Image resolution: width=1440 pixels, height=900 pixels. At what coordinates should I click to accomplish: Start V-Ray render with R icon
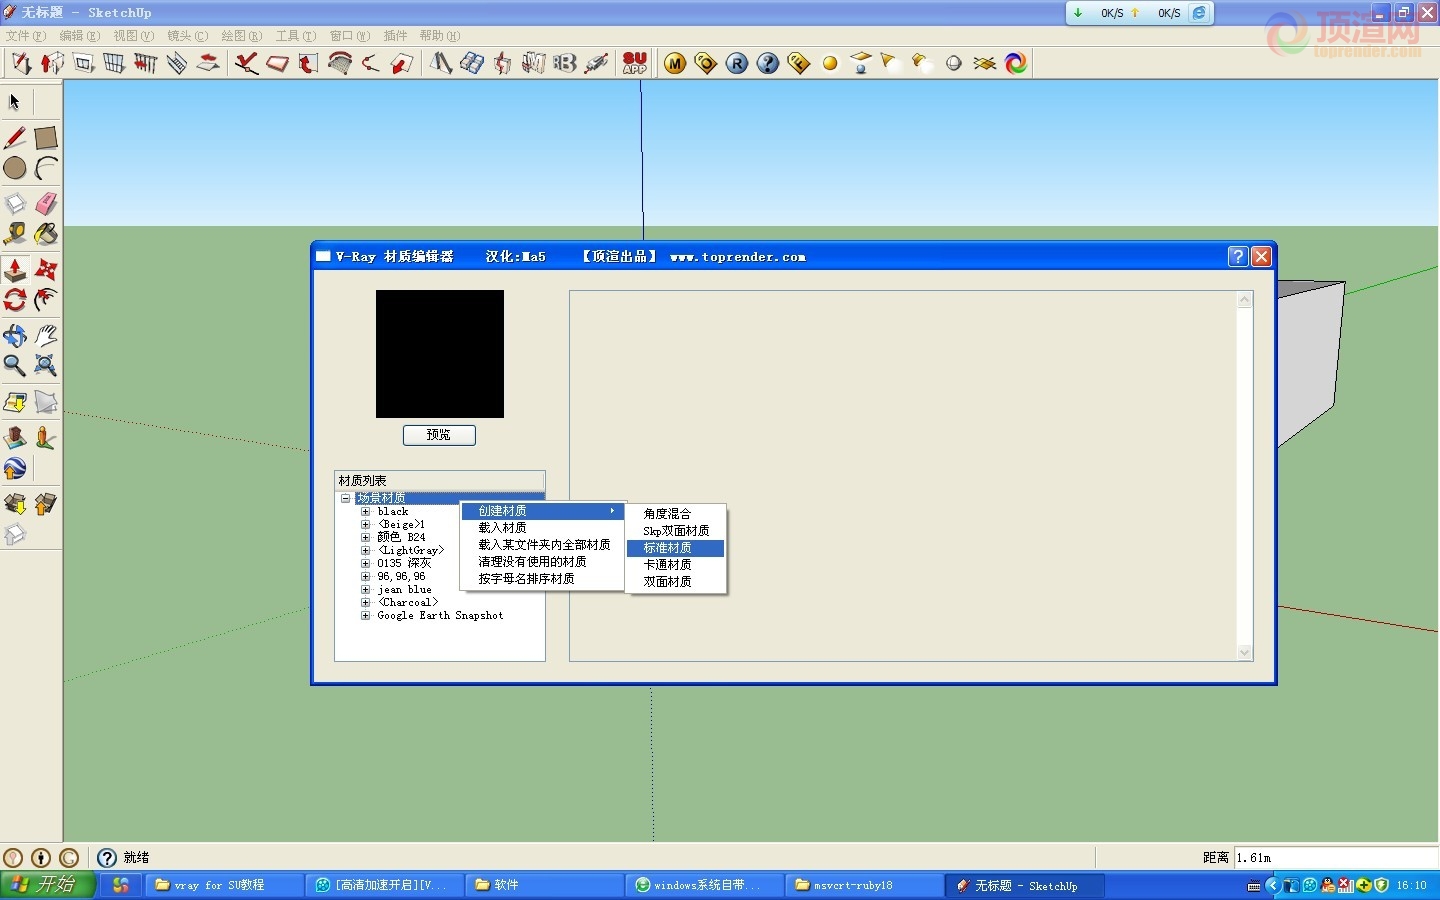click(x=737, y=64)
